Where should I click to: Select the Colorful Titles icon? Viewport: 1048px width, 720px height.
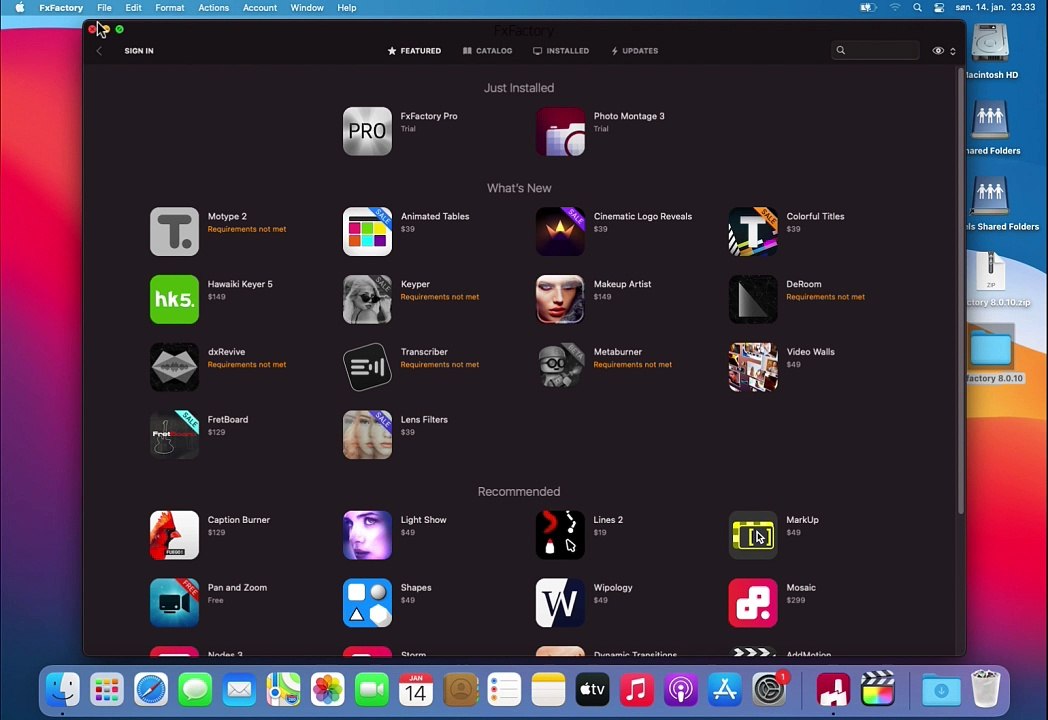tap(753, 231)
